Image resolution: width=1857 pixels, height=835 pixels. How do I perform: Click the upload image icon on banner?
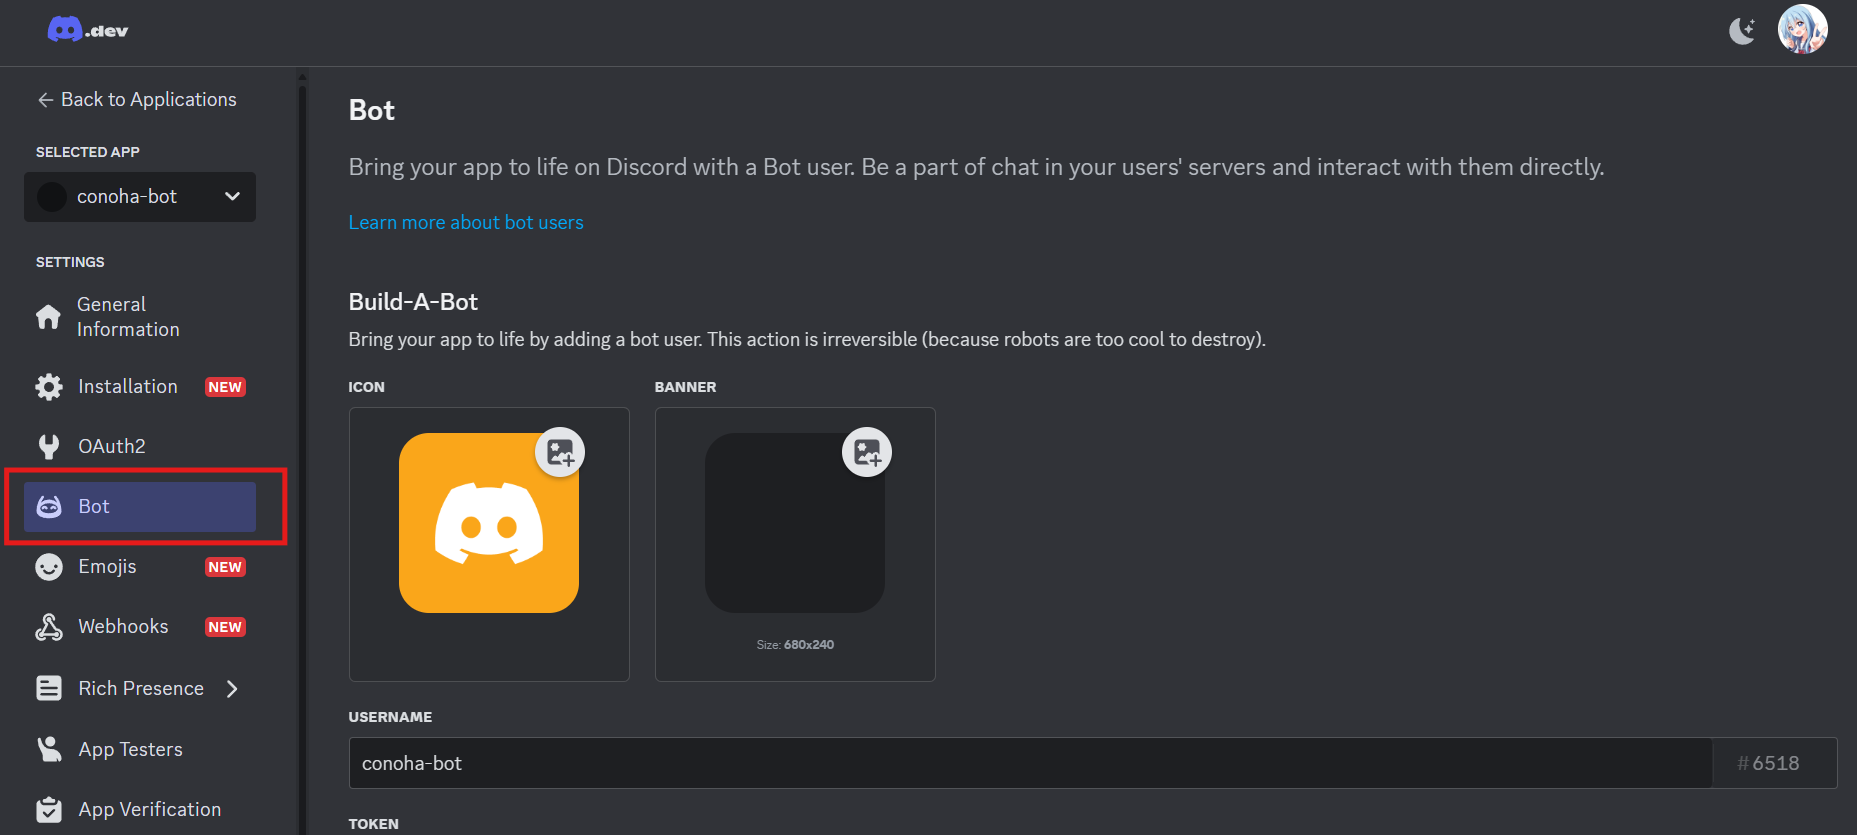tap(867, 452)
